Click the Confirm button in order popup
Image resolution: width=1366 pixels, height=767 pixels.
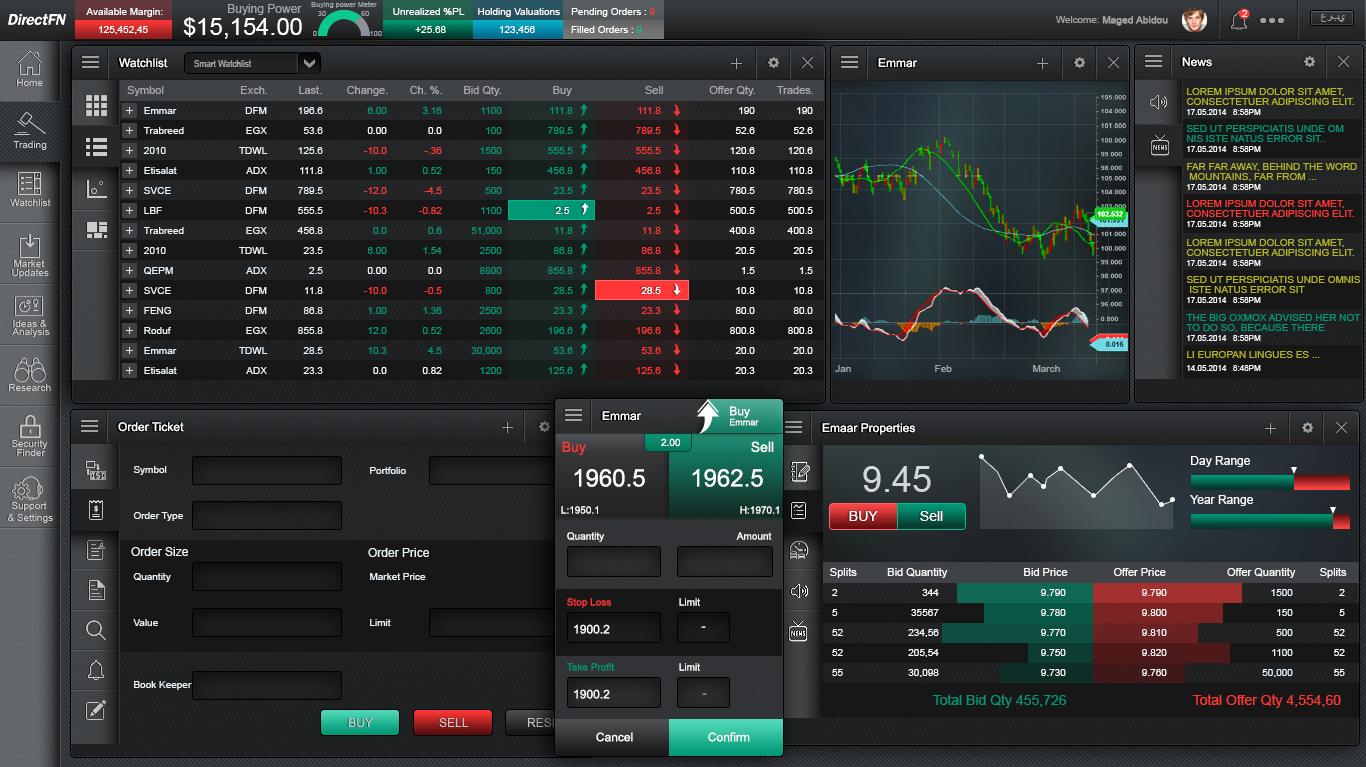(x=727, y=737)
